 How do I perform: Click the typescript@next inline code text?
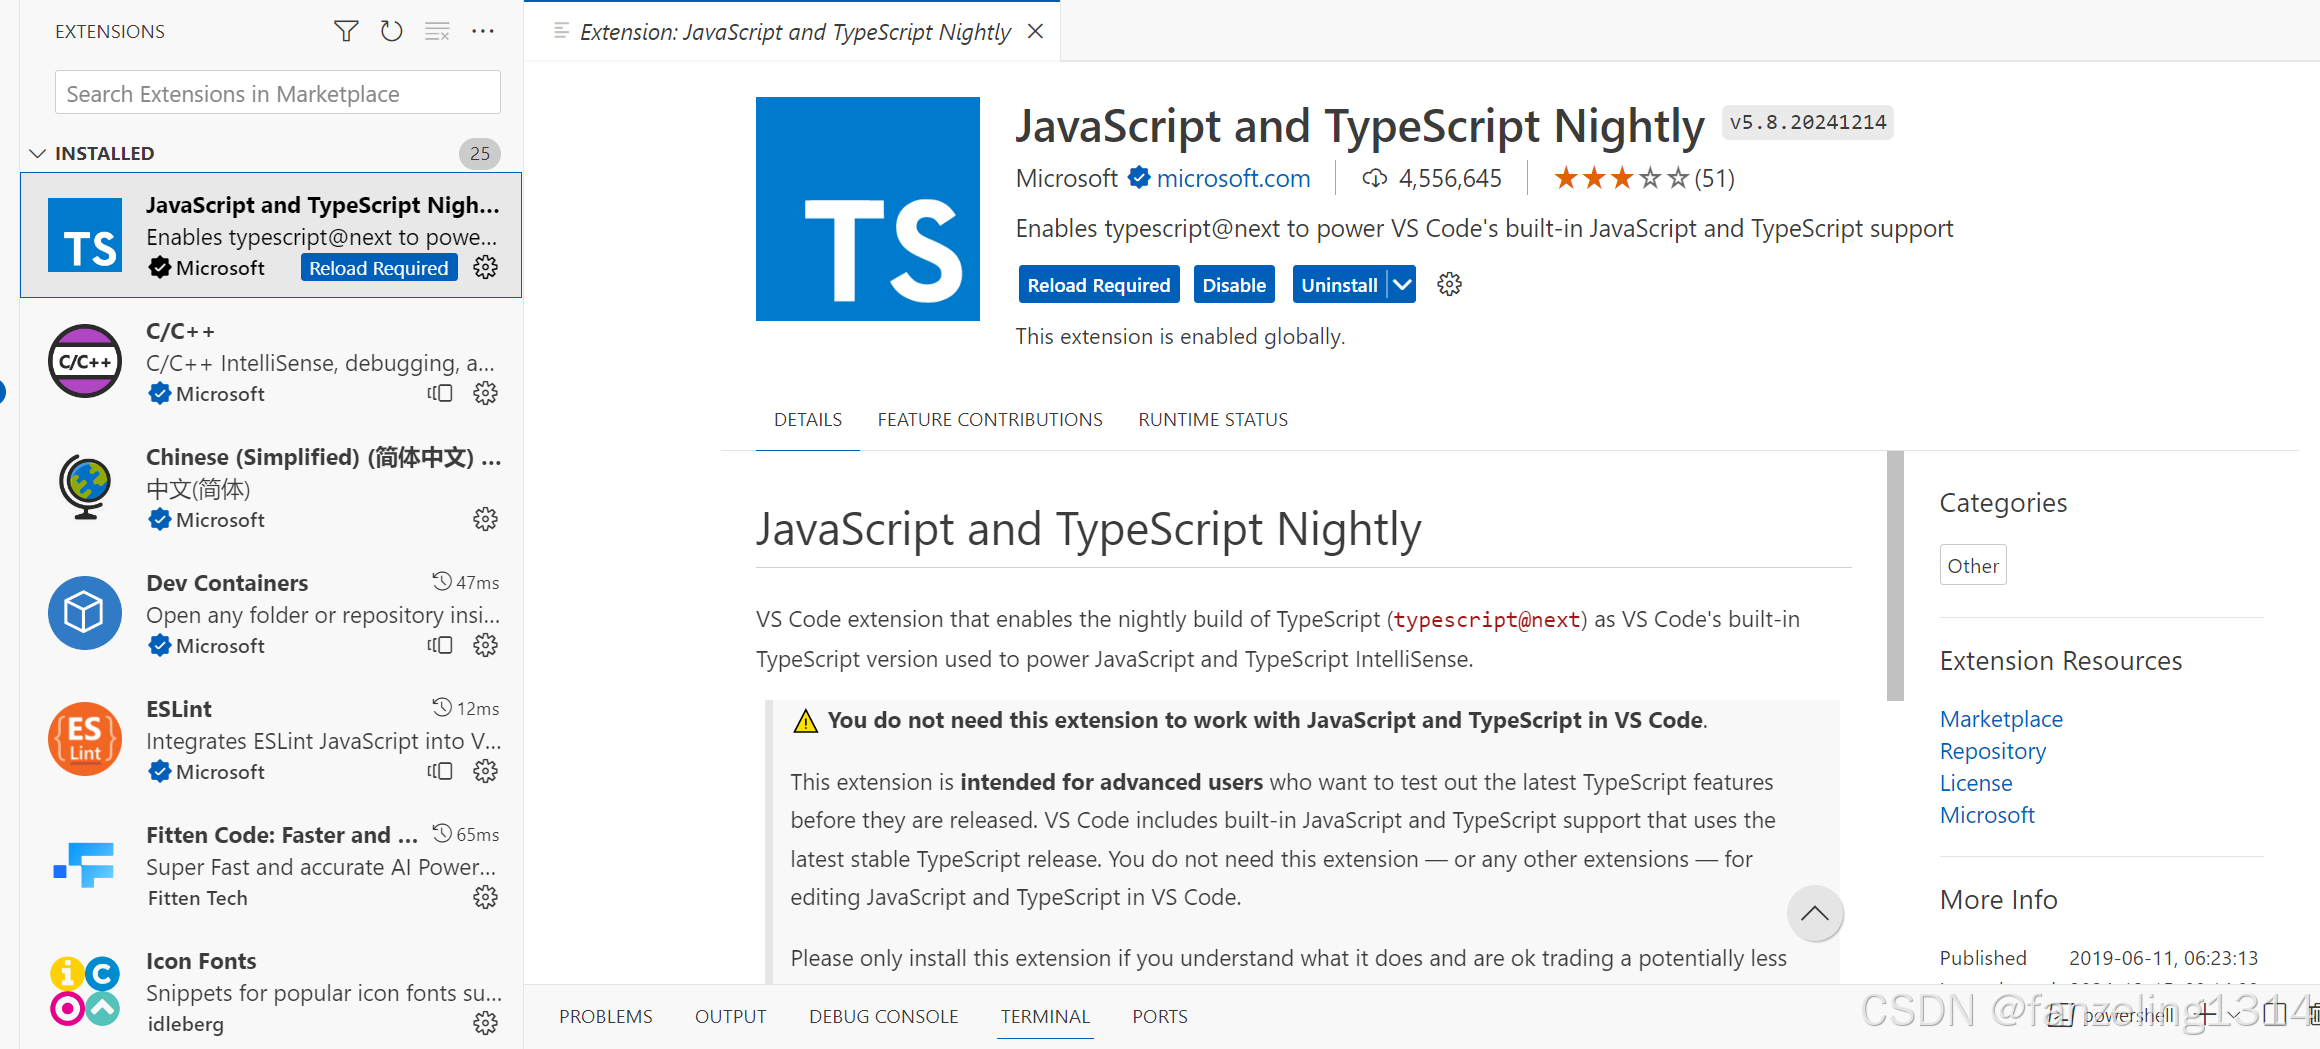[x=1487, y=619]
